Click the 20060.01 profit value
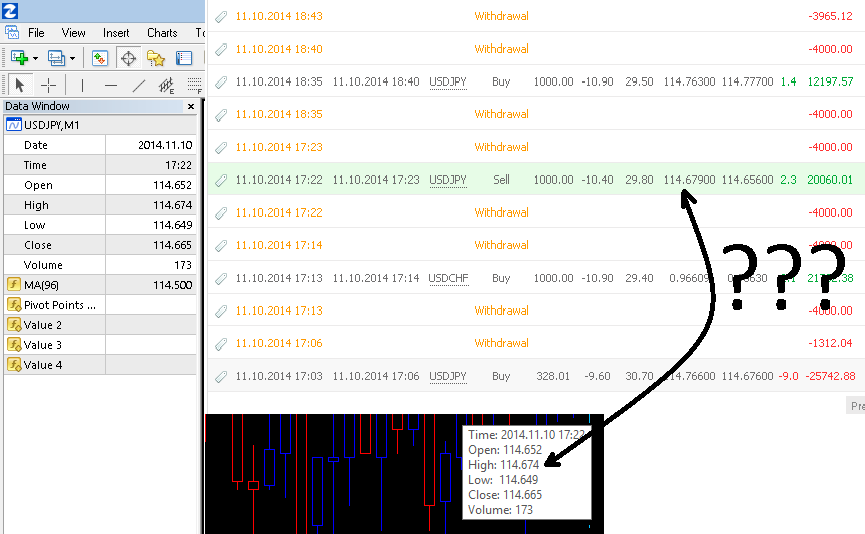Image resolution: width=865 pixels, height=534 pixels. [x=830, y=180]
